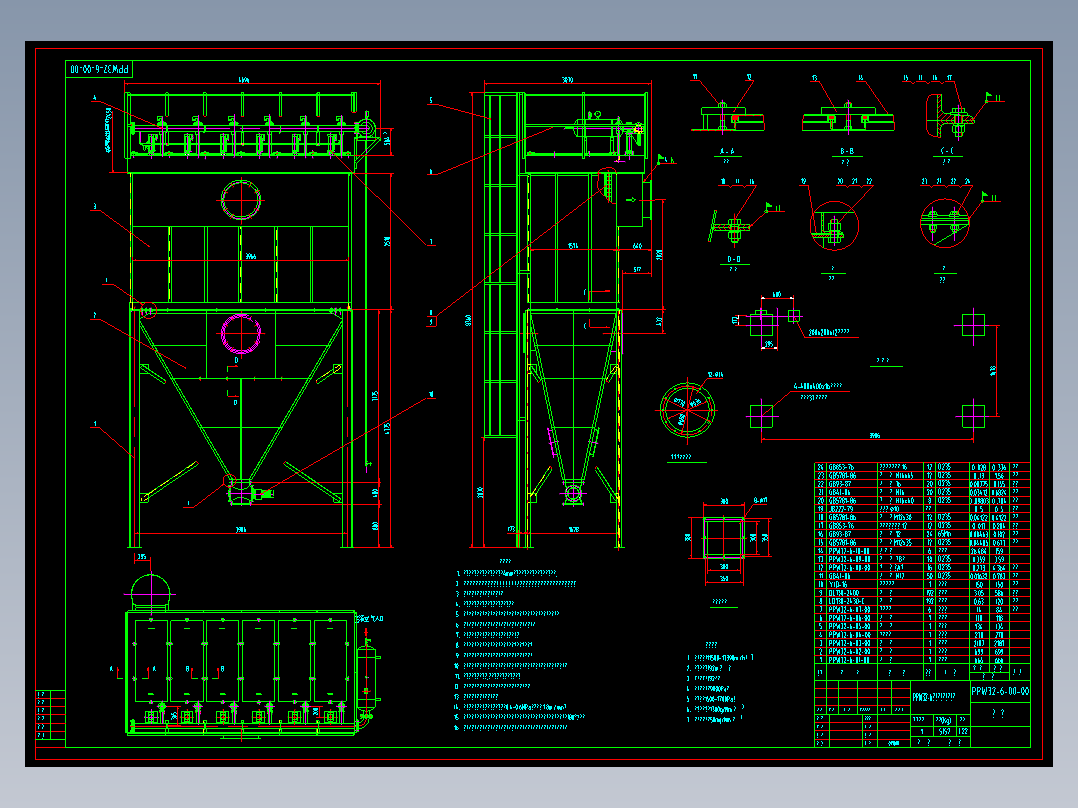Click the B-B section view label
Viewport: 1078px width, 808px height.
846,151
